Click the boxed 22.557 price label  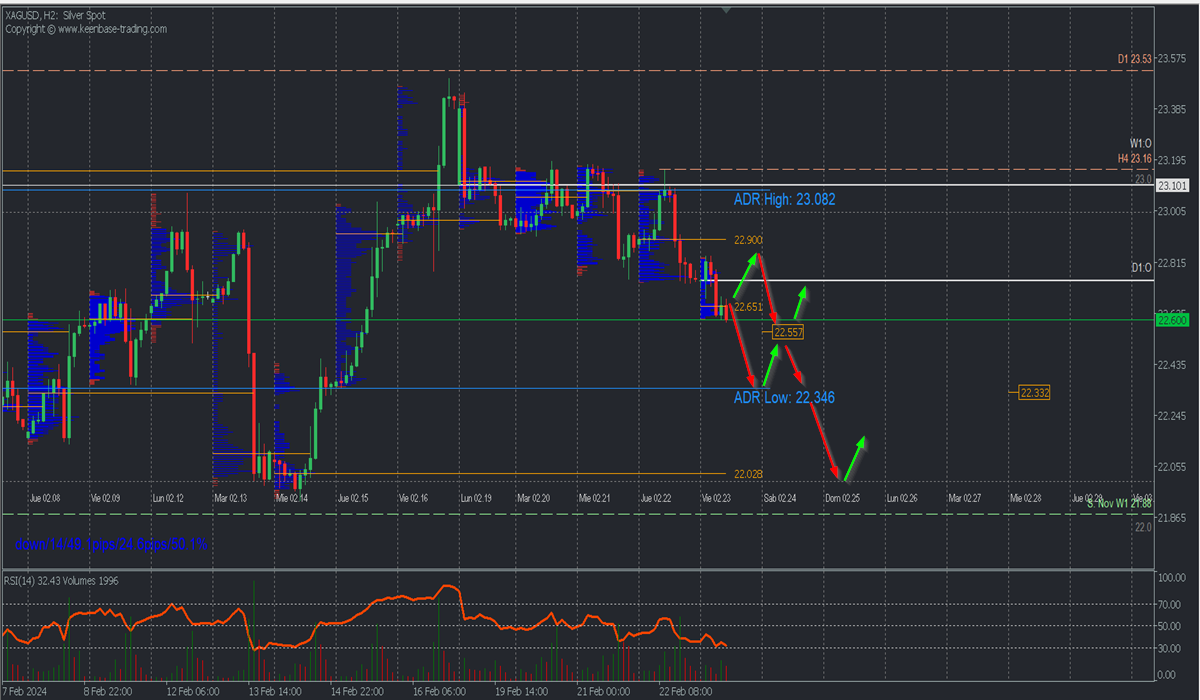[787, 331]
